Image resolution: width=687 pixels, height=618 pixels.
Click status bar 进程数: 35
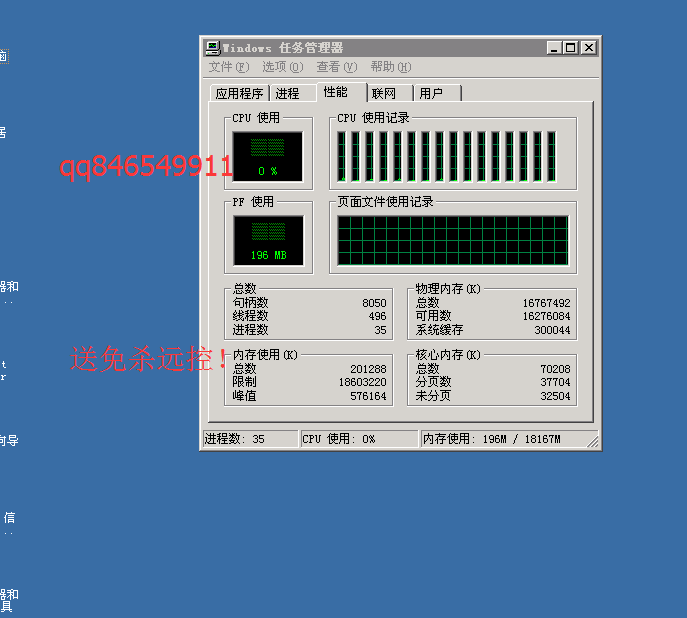click(250, 439)
